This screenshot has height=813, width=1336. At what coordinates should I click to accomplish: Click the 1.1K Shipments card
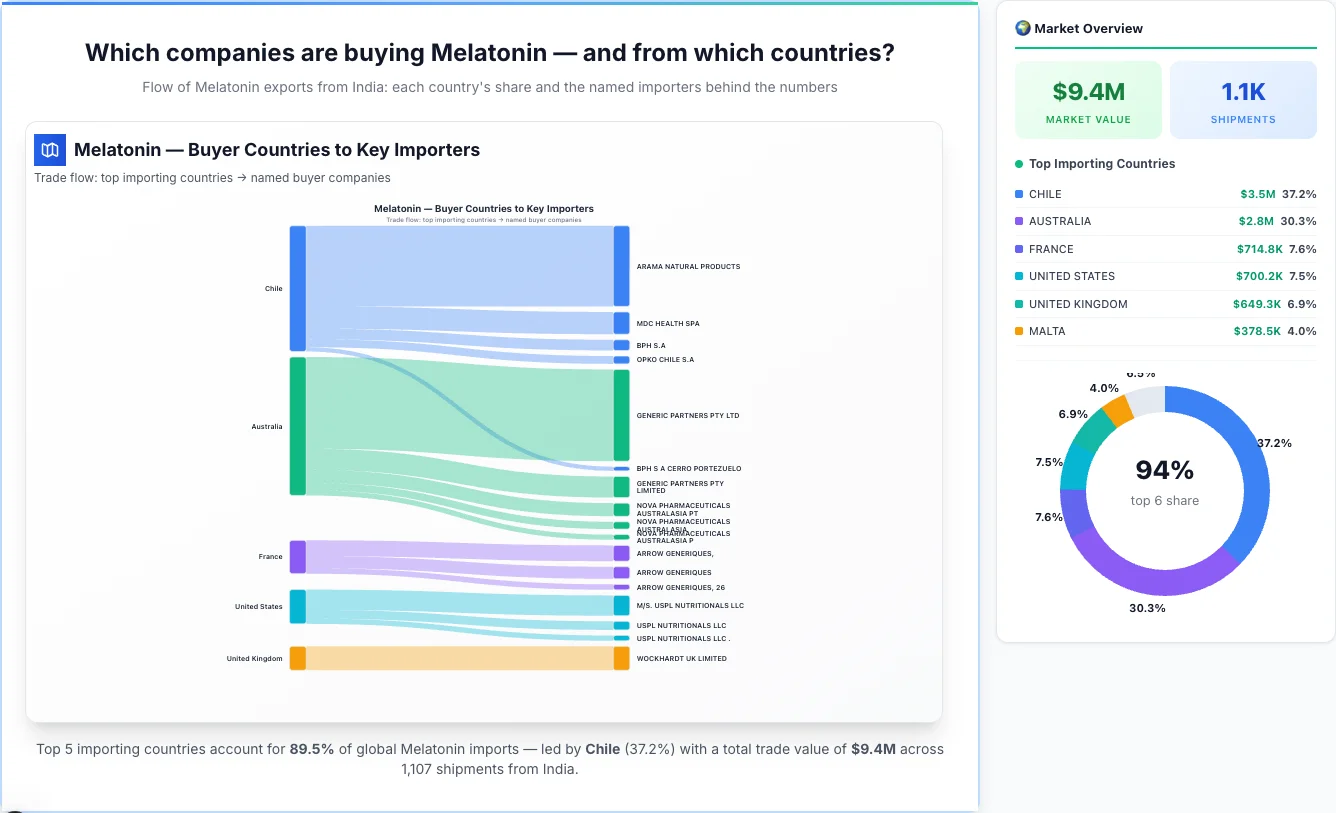[x=1243, y=99]
